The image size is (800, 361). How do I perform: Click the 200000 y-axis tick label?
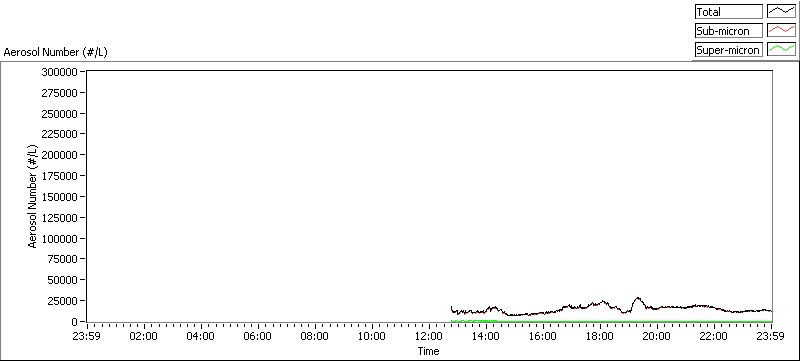pyautogui.click(x=61, y=155)
